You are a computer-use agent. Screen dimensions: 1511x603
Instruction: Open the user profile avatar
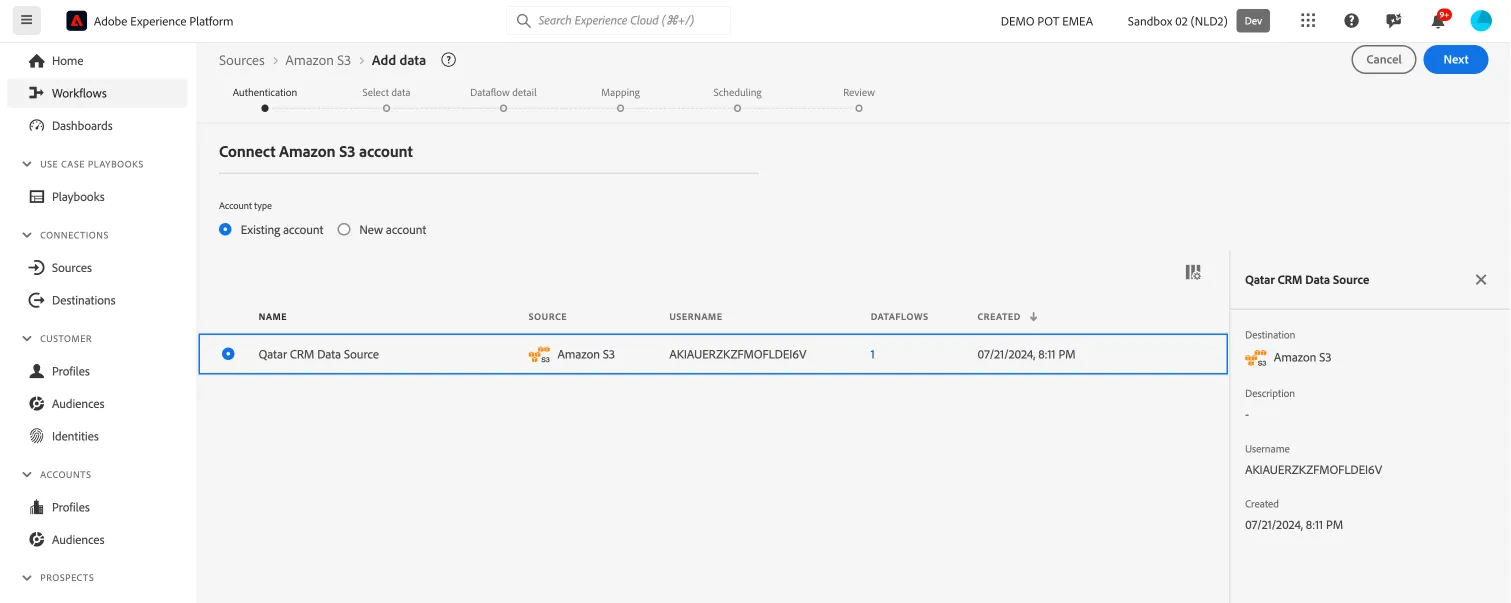click(x=1481, y=21)
